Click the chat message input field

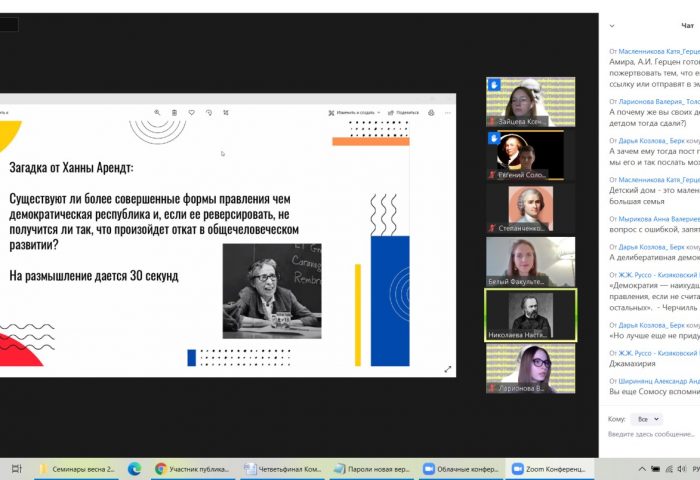pyautogui.click(x=651, y=434)
